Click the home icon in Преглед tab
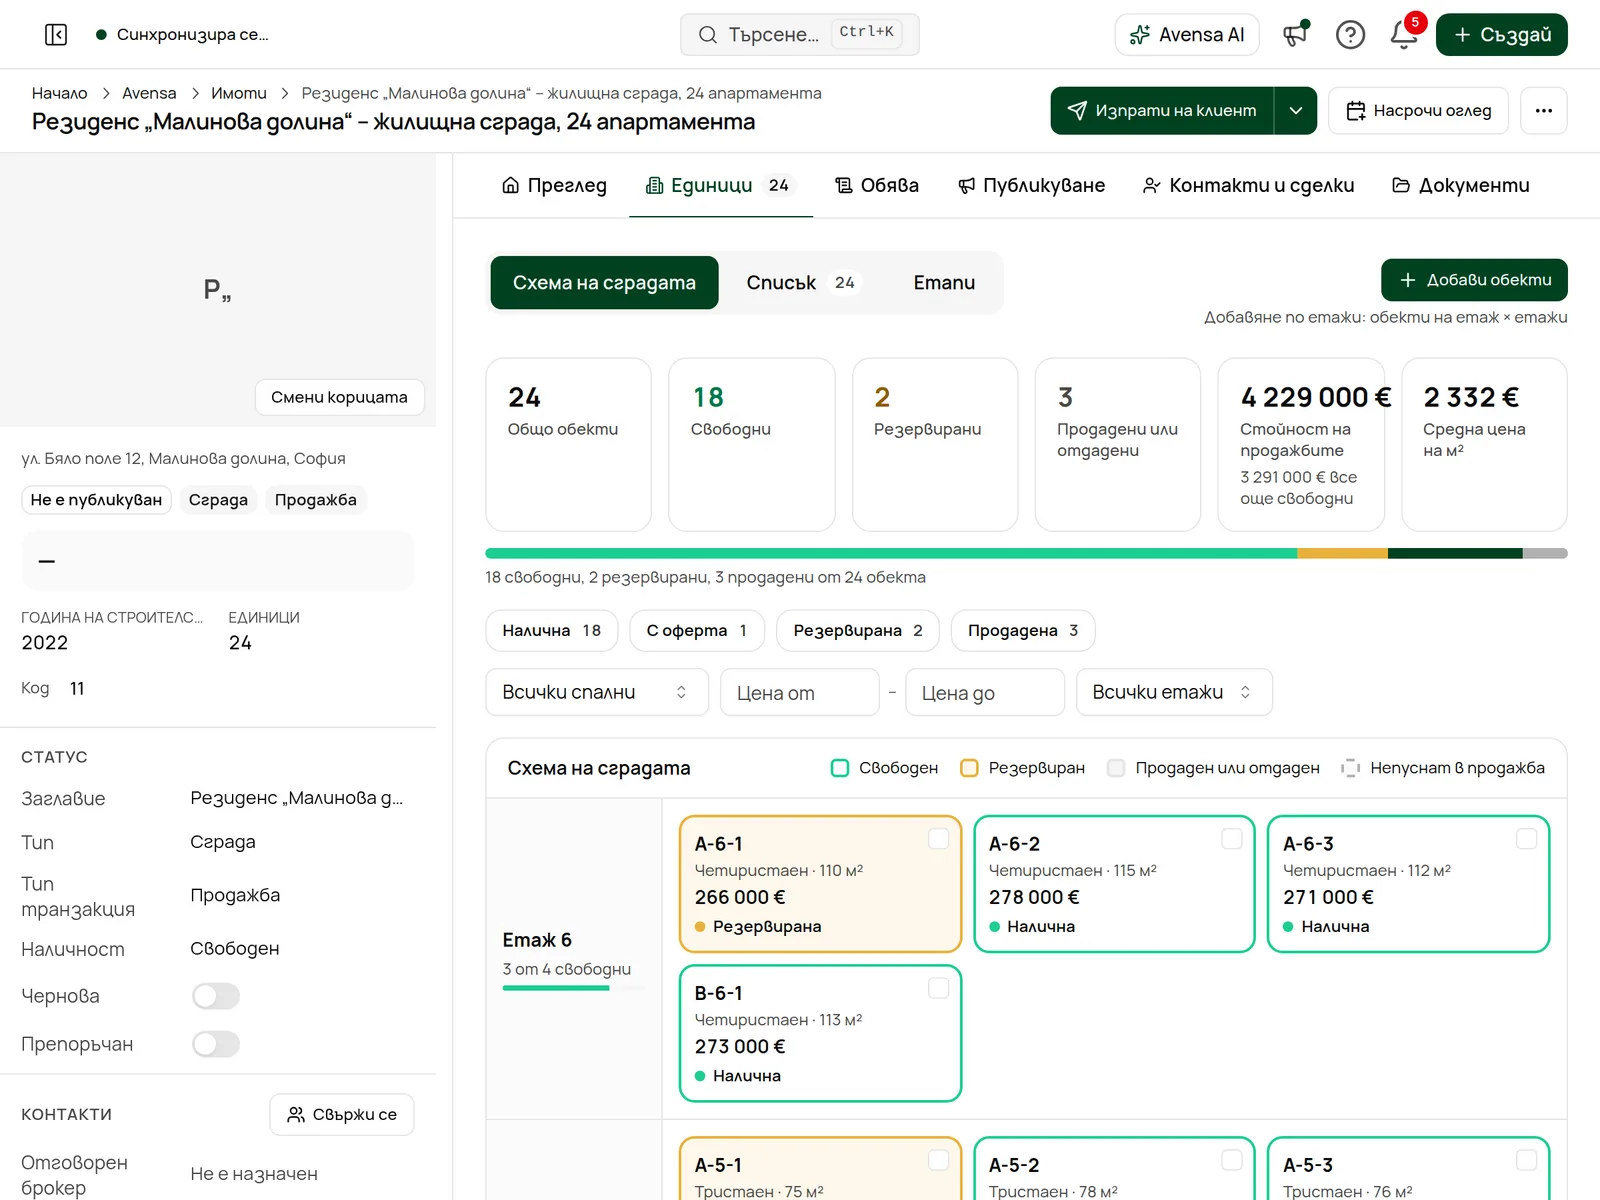 click(x=510, y=185)
